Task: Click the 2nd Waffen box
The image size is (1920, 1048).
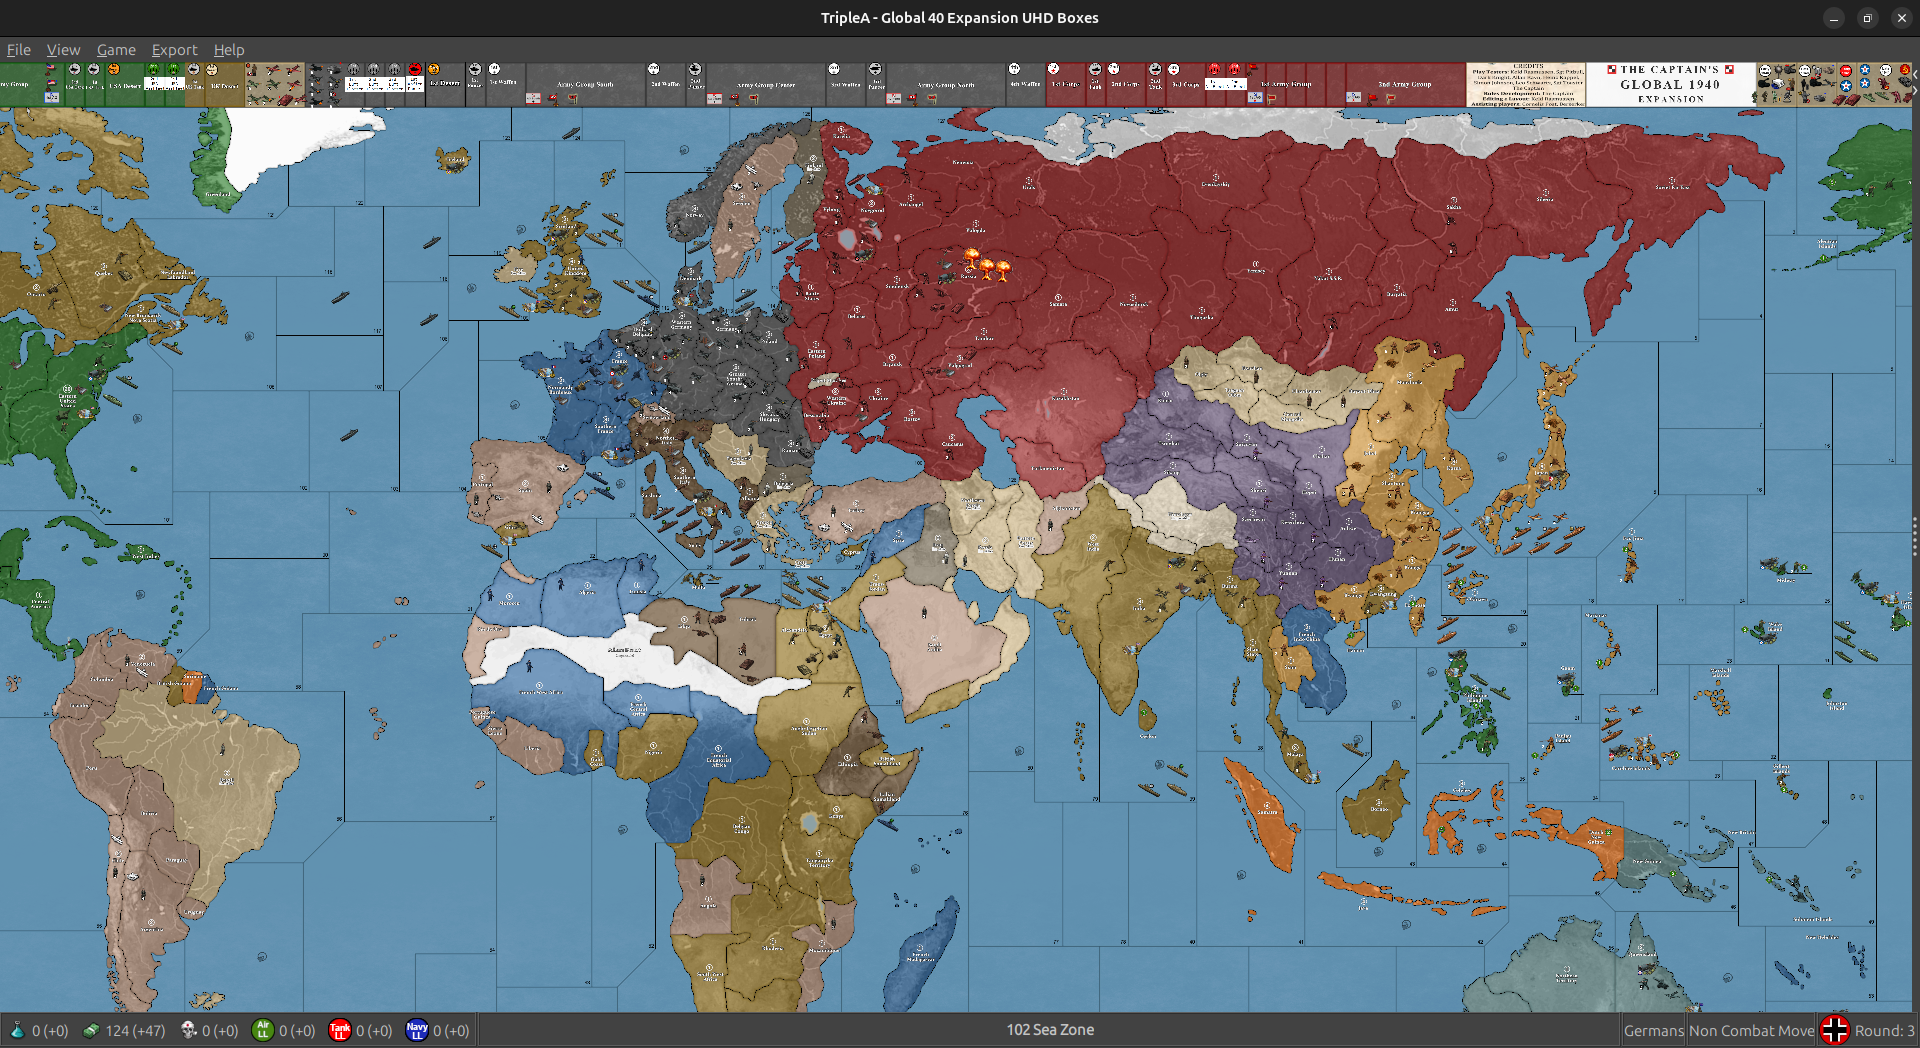Action: [664, 85]
